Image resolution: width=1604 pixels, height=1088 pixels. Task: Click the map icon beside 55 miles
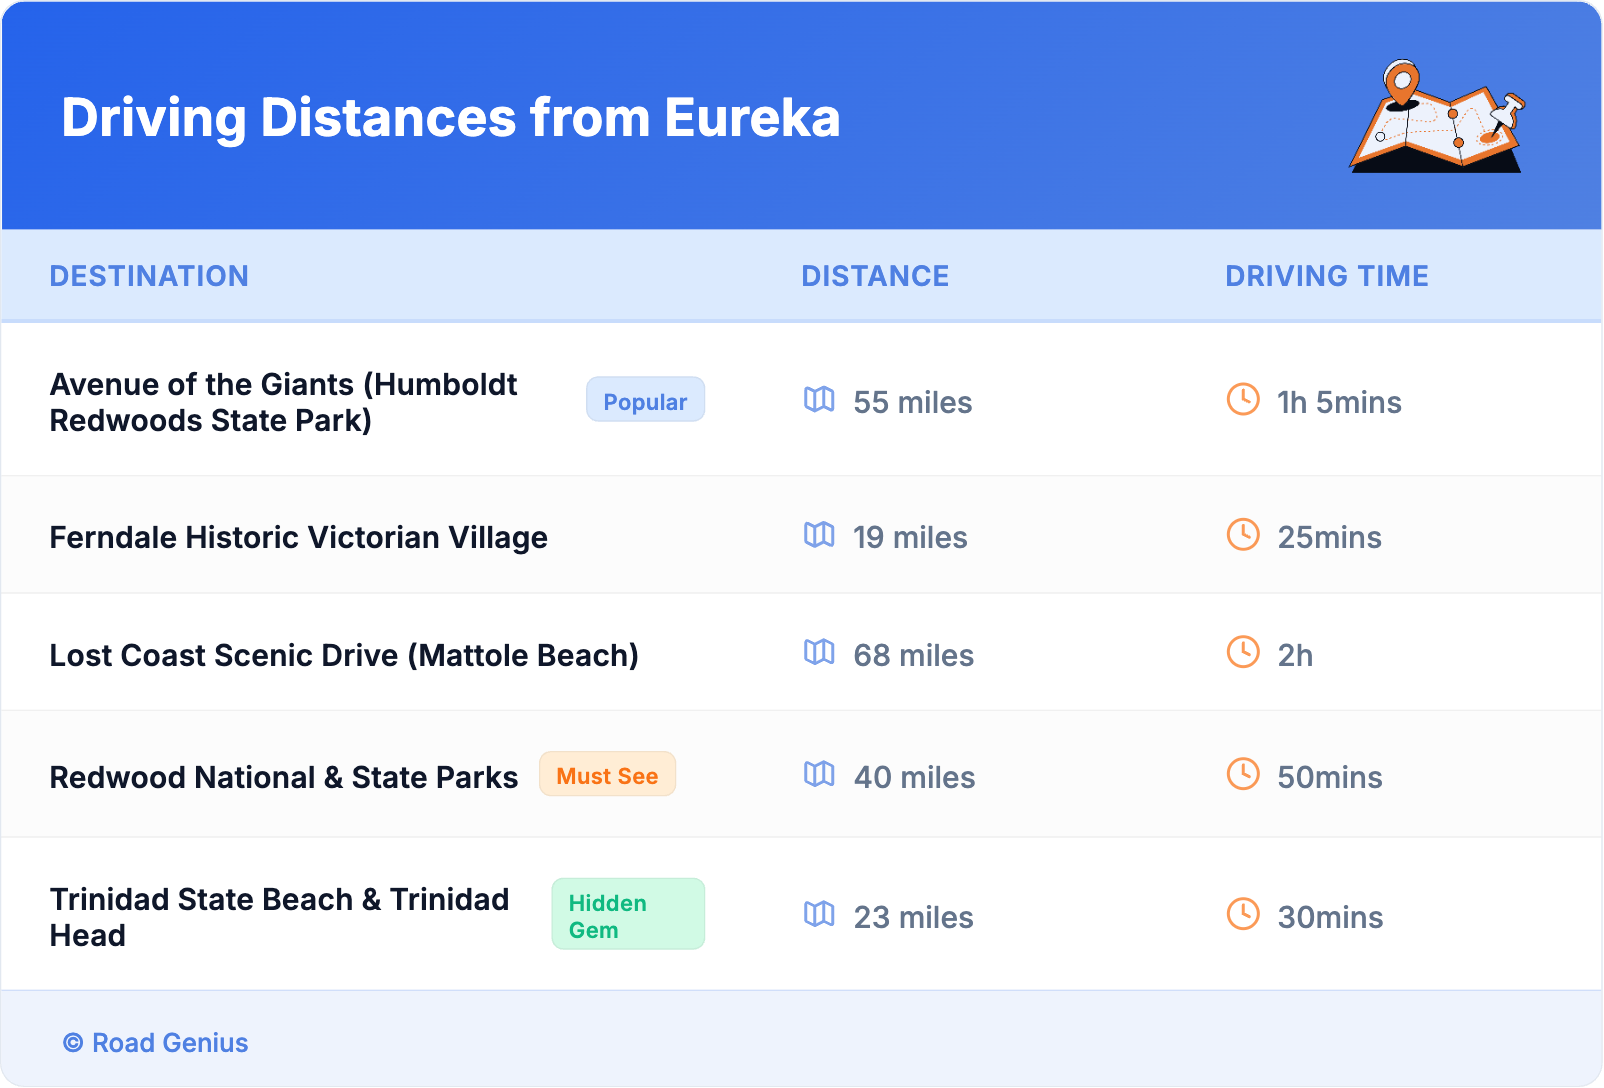[819, 400]
